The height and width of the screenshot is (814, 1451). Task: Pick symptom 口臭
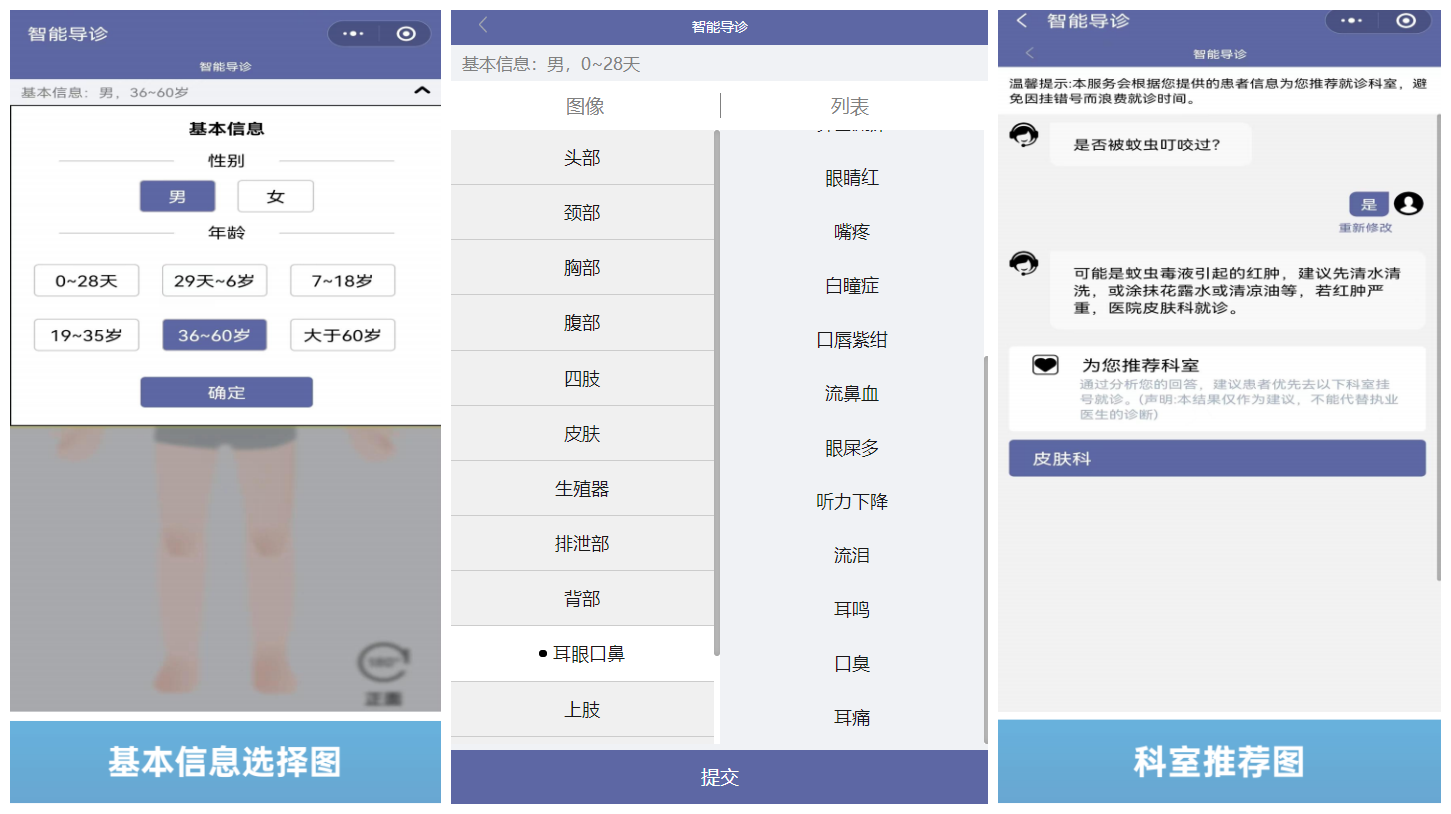click(852, 664)
